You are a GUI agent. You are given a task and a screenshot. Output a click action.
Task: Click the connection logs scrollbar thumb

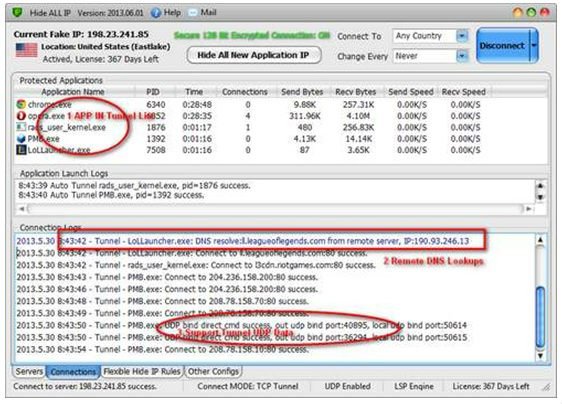click(540, 317)
